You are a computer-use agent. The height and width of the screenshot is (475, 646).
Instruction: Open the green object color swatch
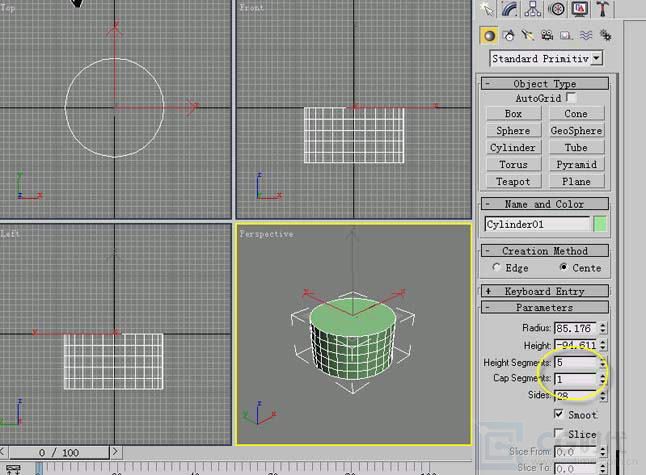[600, 224]
